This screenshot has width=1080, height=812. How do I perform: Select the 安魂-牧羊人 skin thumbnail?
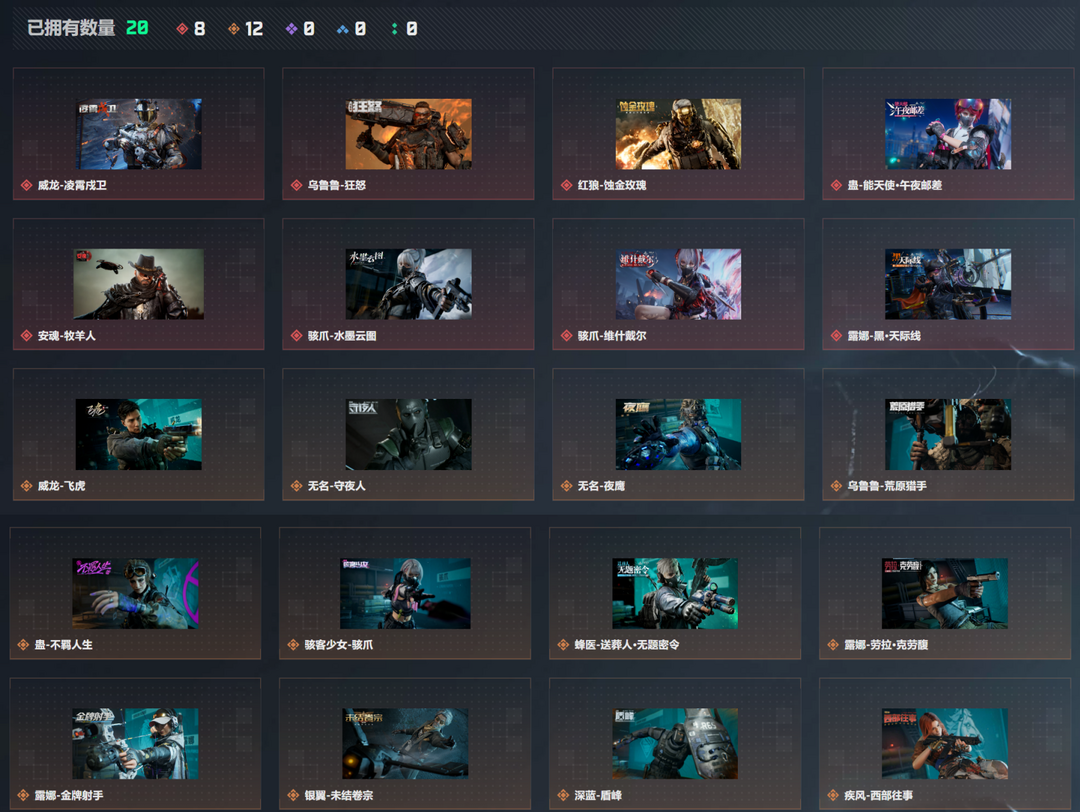[x=138, y=284]
